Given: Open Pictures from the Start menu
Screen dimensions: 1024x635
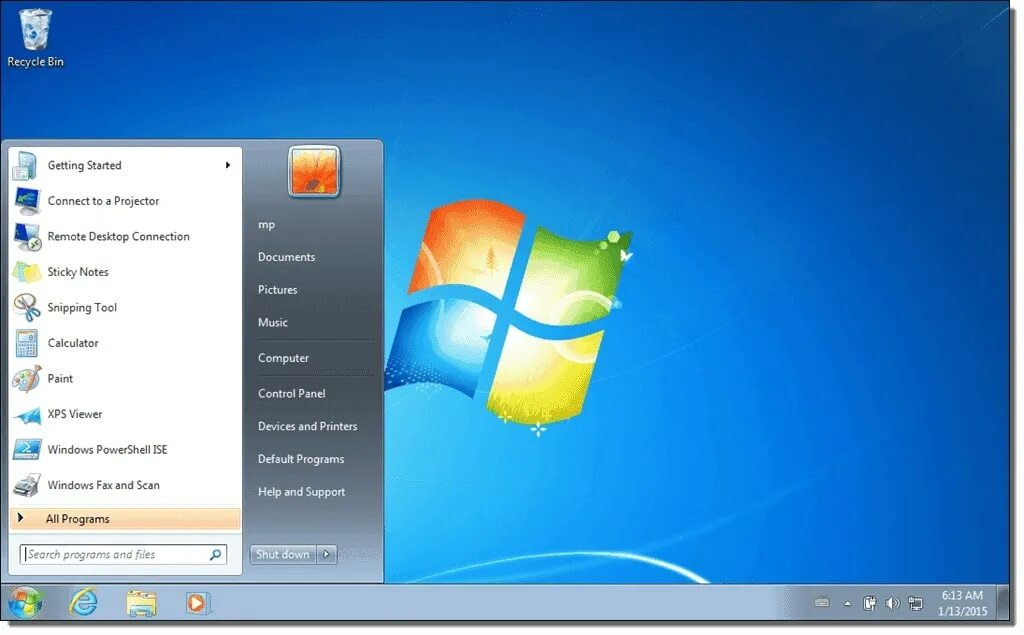Looking at the screenshot, I should [x=278, y=290].
